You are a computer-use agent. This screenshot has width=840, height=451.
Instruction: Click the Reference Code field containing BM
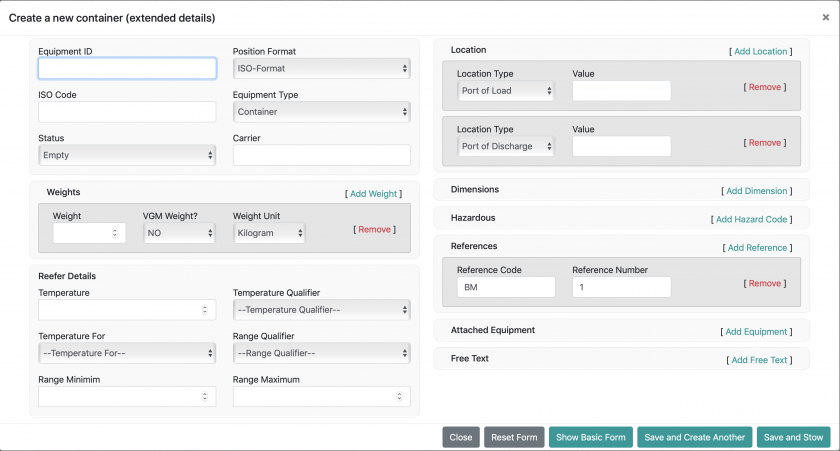(506, 287)
